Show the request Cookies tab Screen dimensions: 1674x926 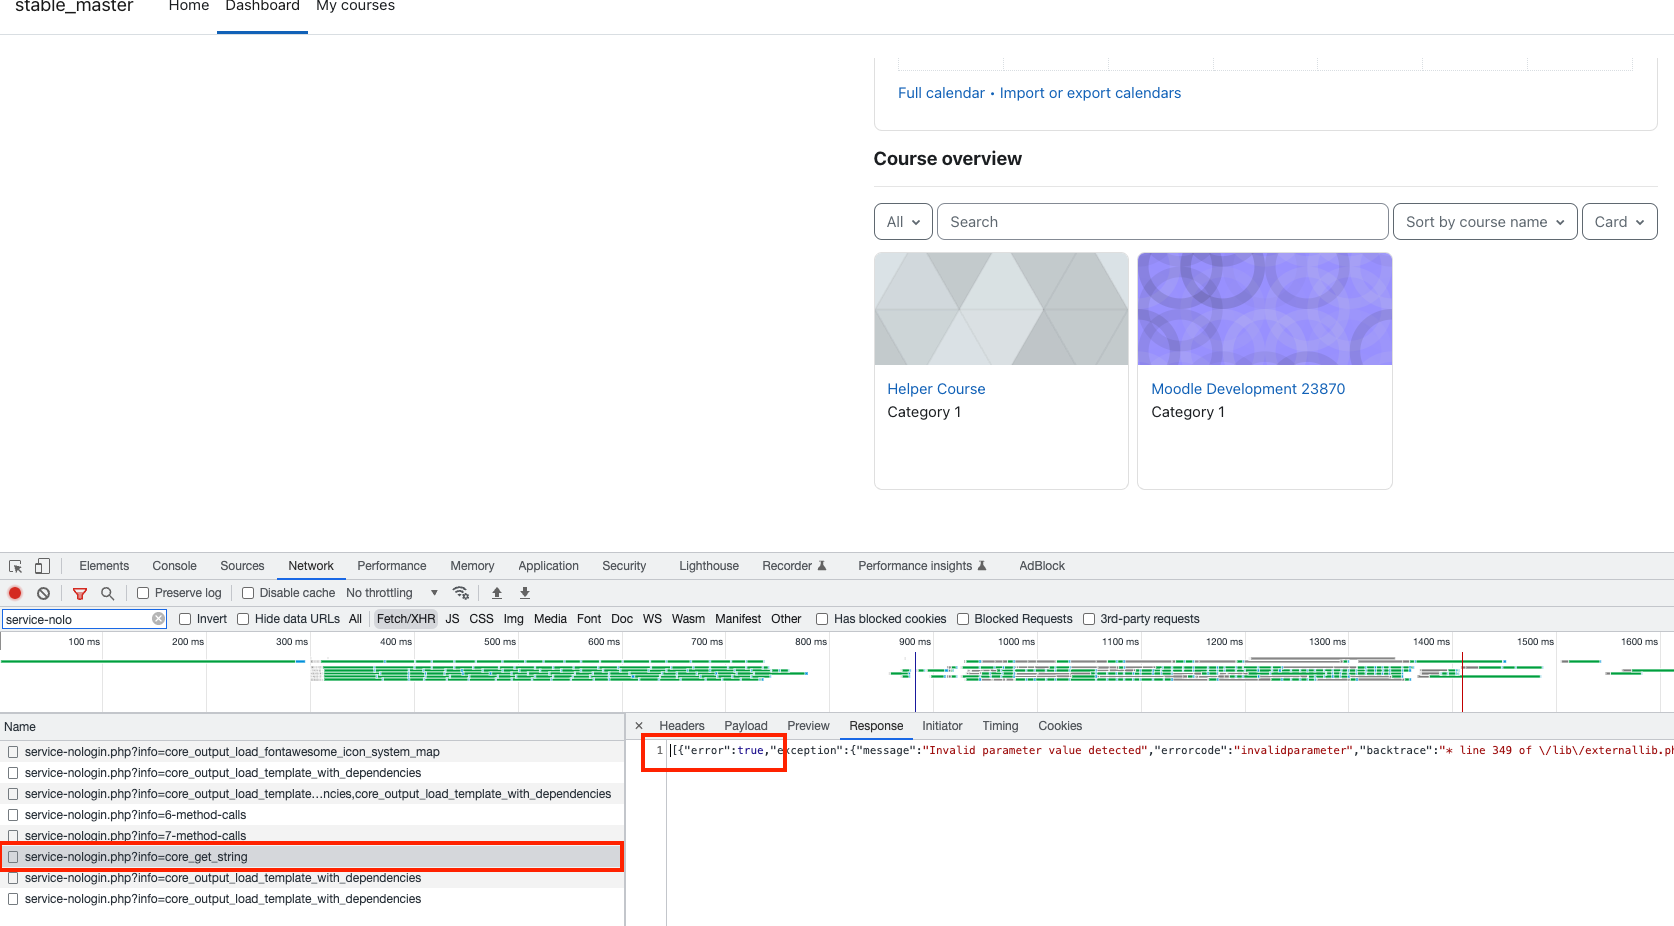1060,726
